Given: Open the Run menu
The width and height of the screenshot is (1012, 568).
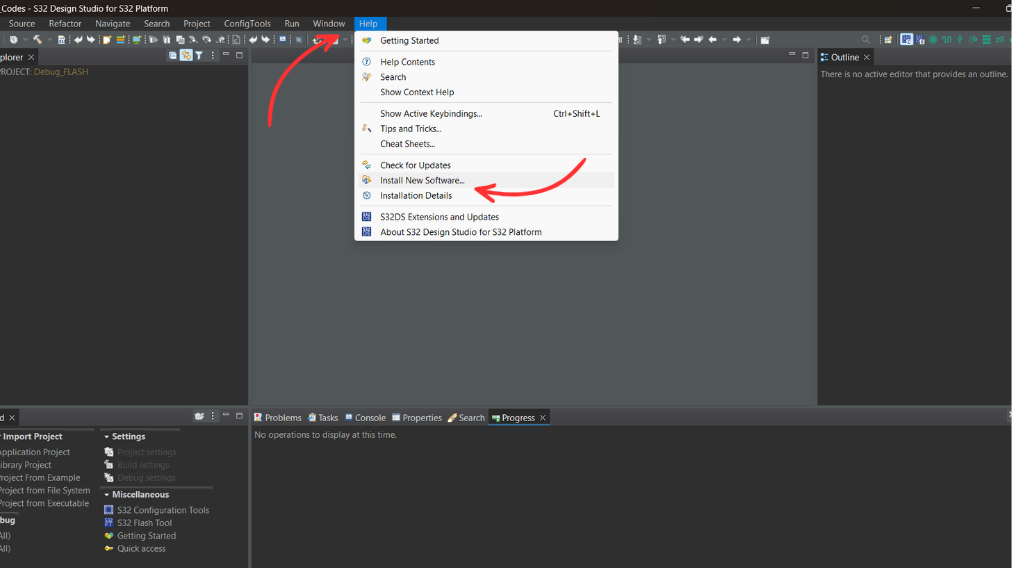Looking at the screenshot, I should pos(292,24).
